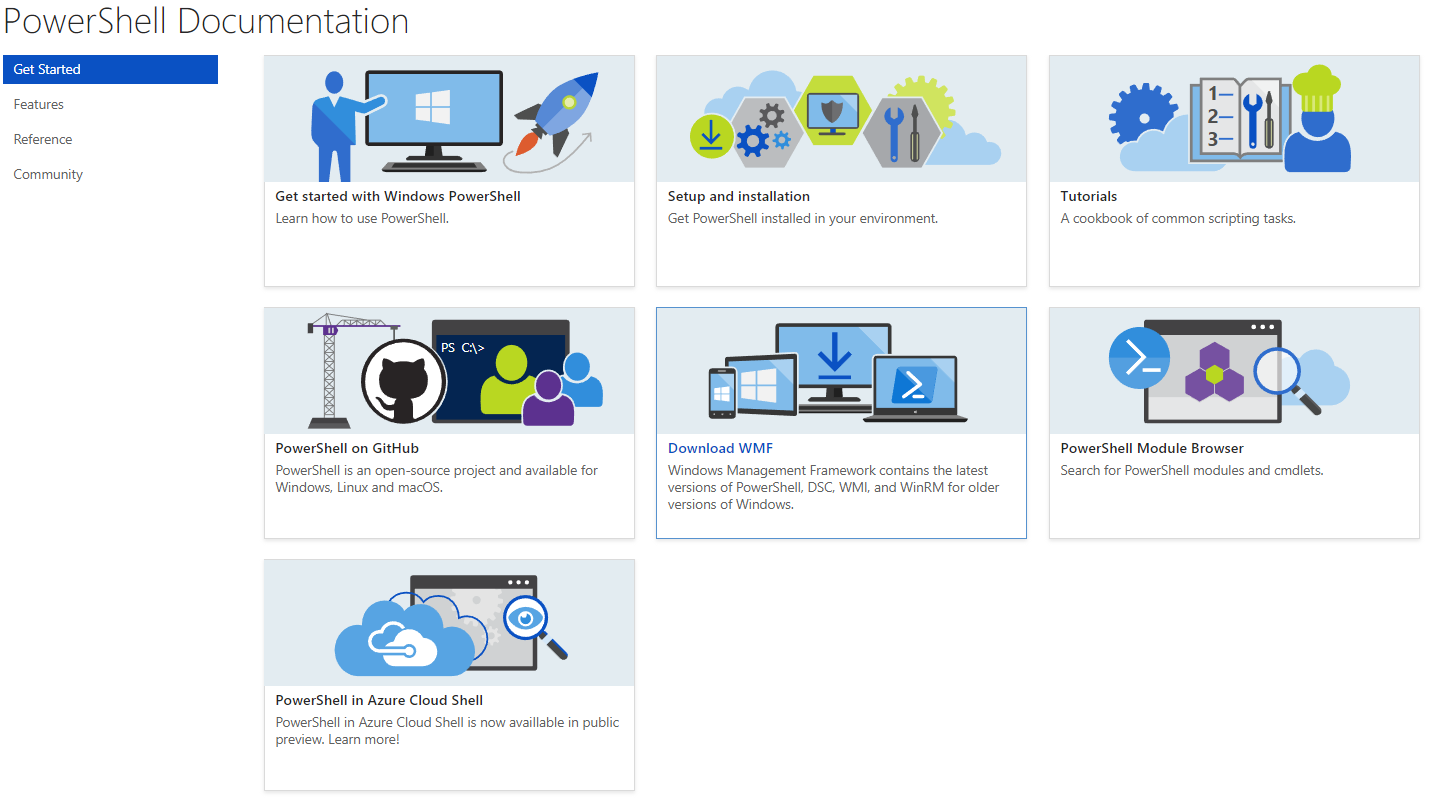Click the magnifying glass in Module Browser card
The width and height of the screenshot is (1434, 812).
click(1286, 380)
